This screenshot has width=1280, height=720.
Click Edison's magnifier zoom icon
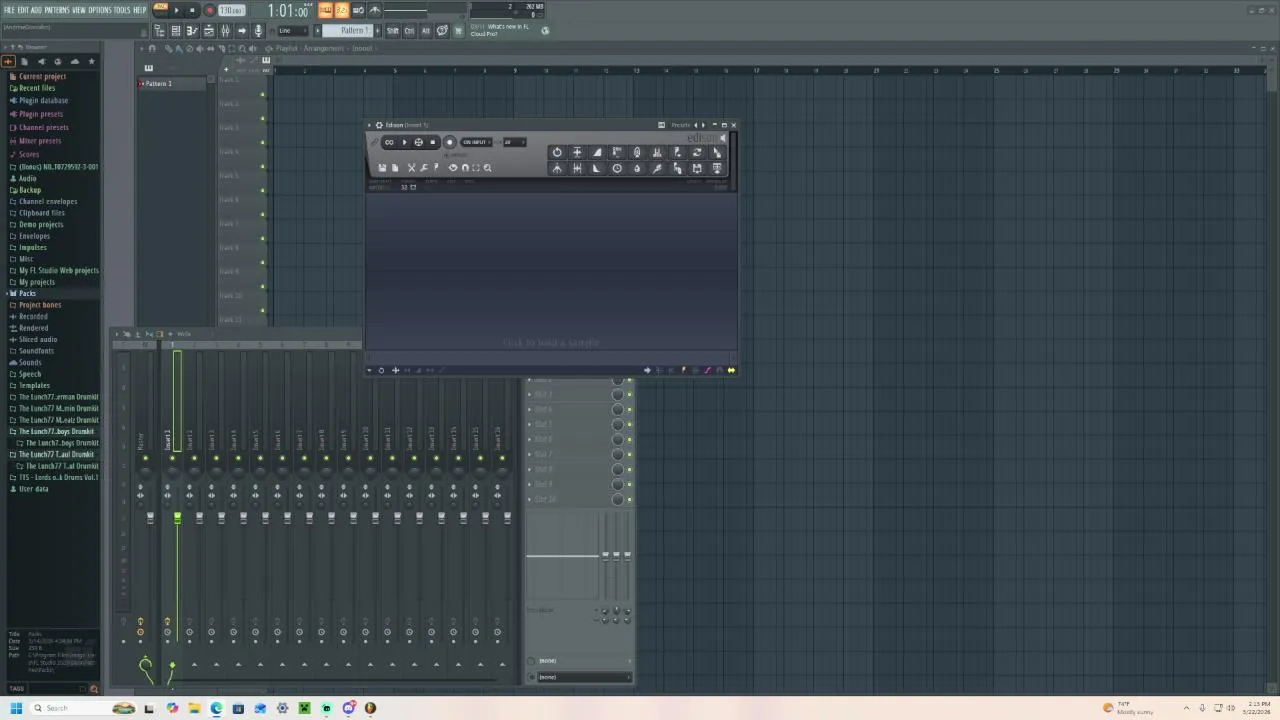pos(487,168)
